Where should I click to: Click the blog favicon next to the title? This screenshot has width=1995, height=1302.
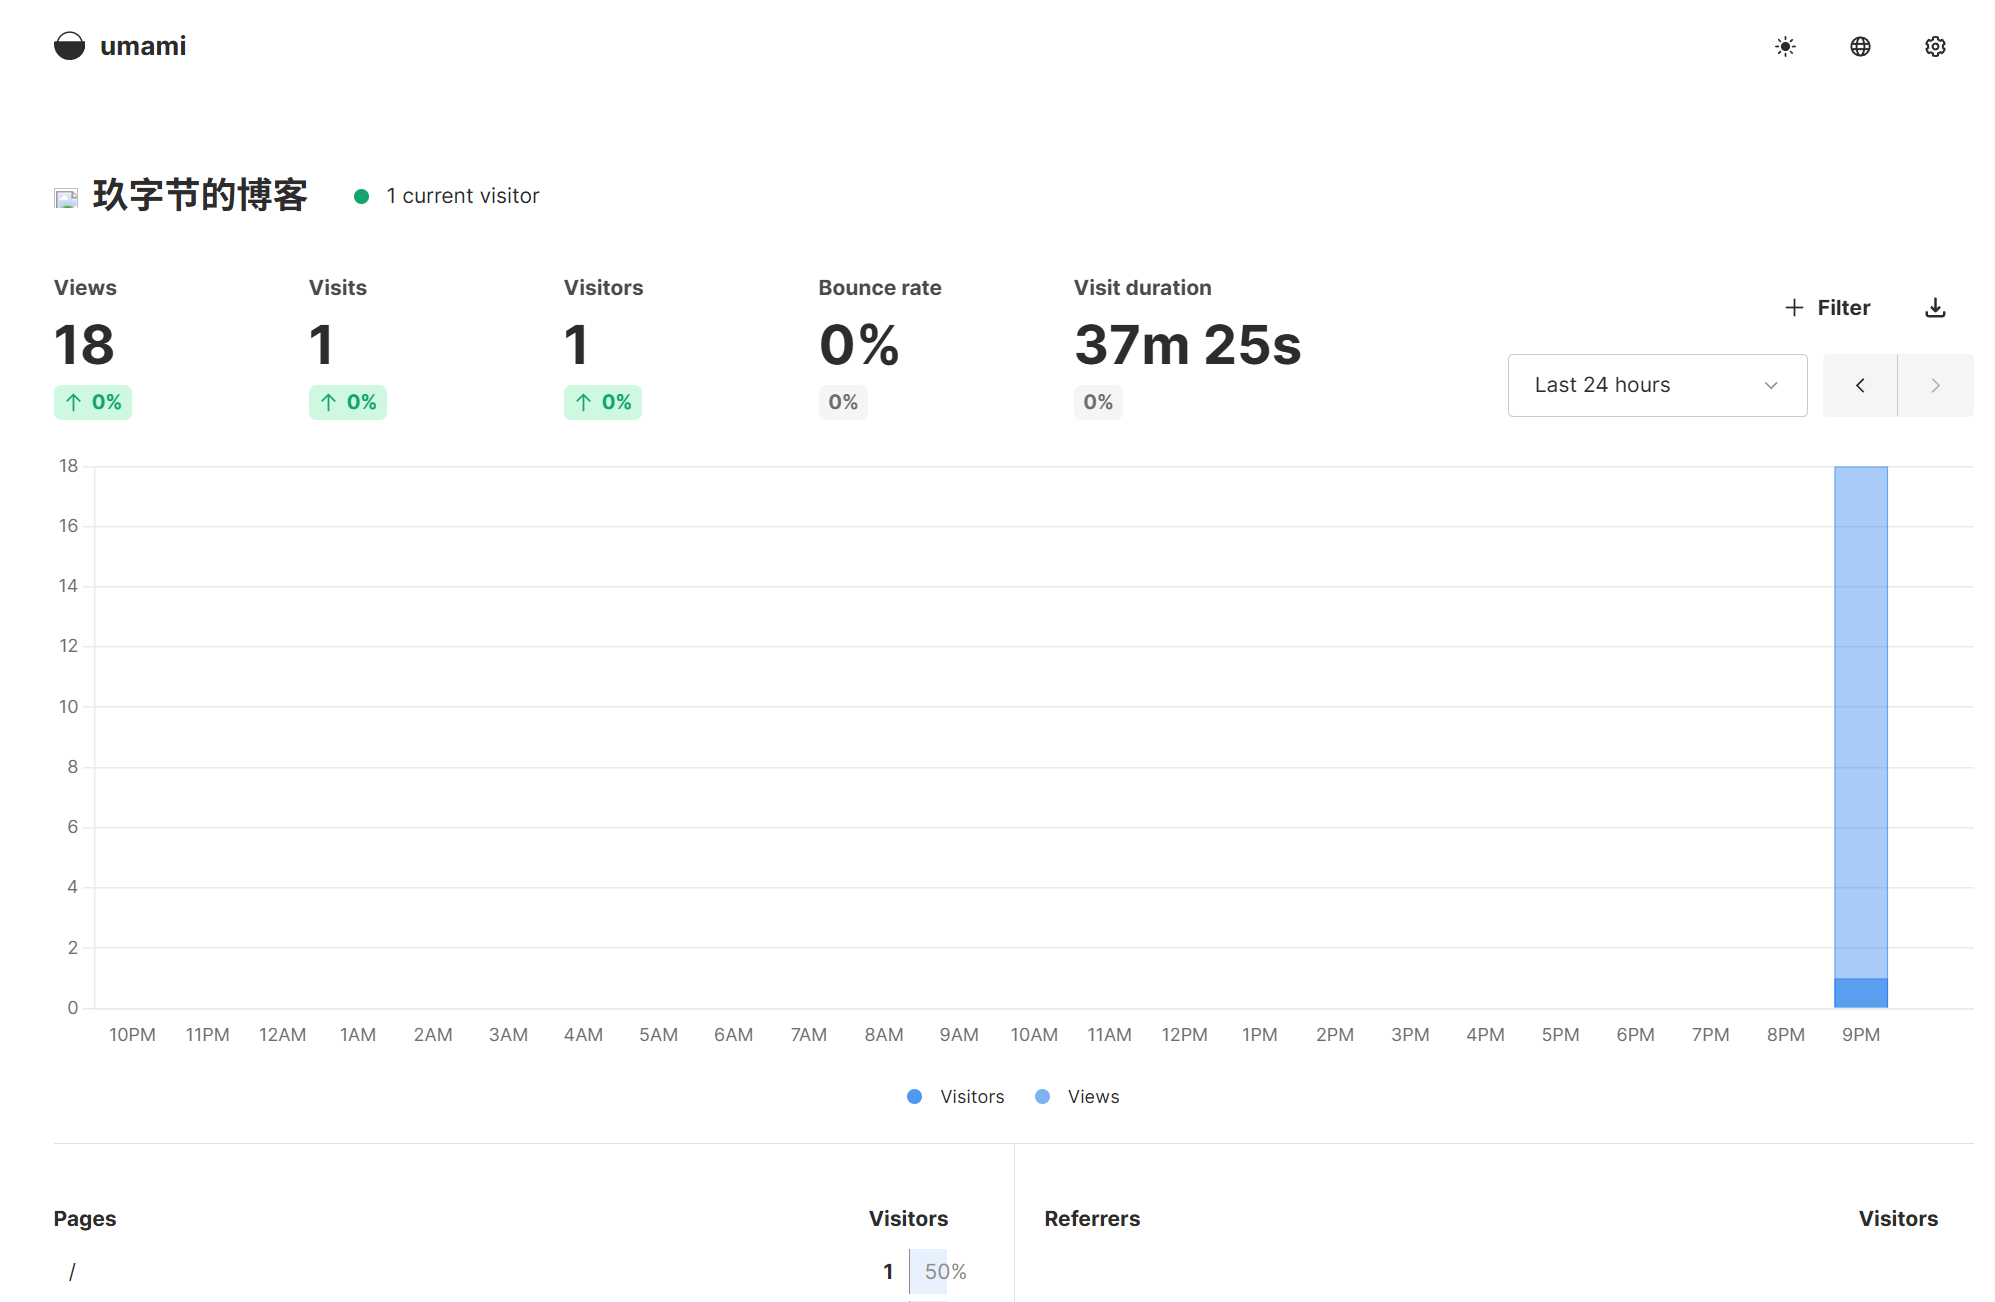pos(66,198)
